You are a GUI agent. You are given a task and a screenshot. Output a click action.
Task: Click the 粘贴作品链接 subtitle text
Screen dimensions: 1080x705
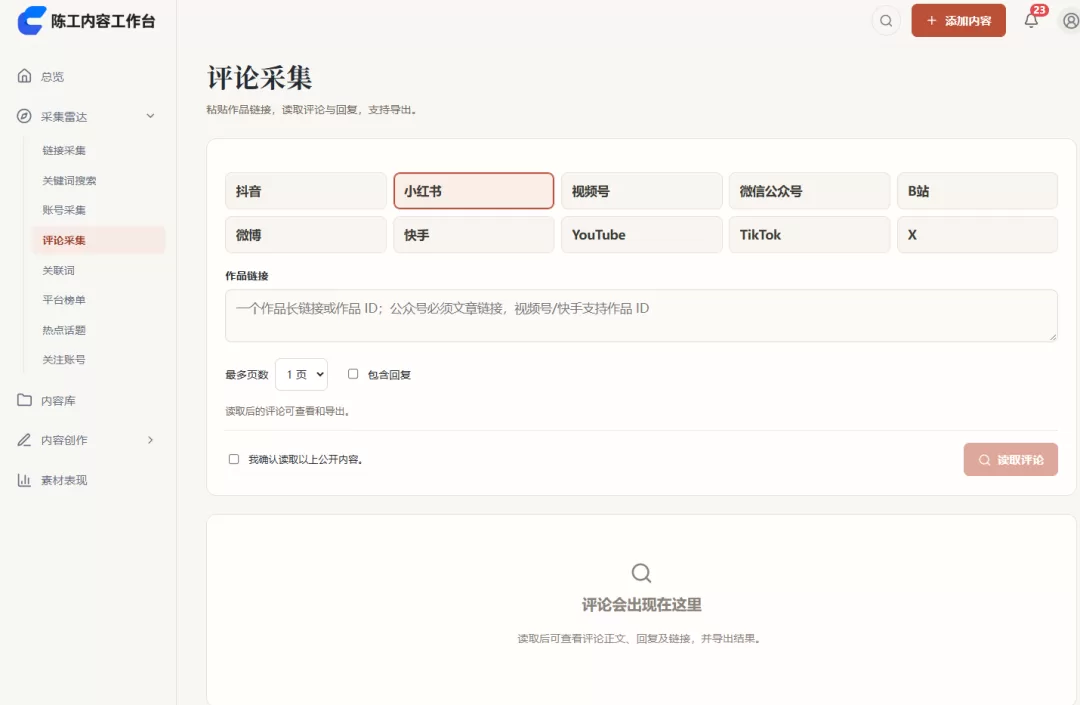tap(313, 109)
